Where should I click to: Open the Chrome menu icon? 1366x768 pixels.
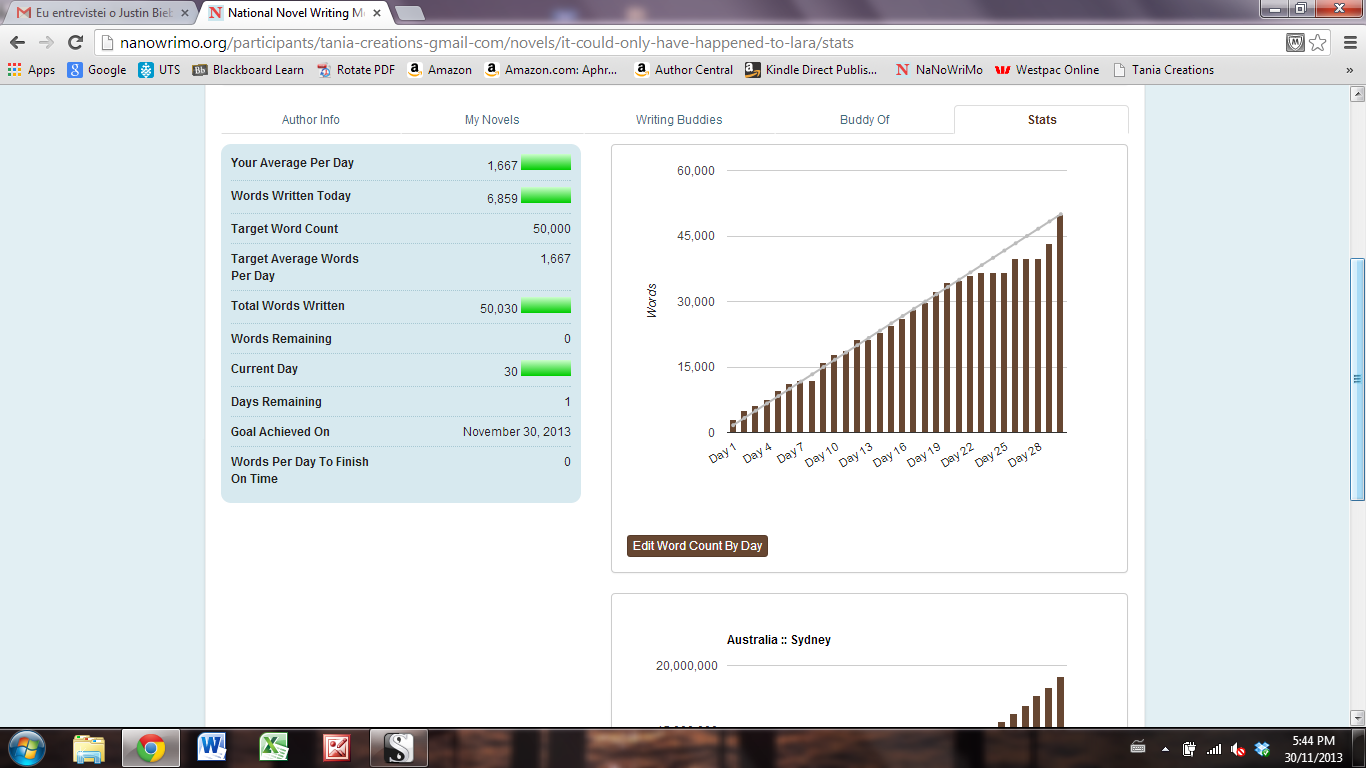click(1347, 42)
